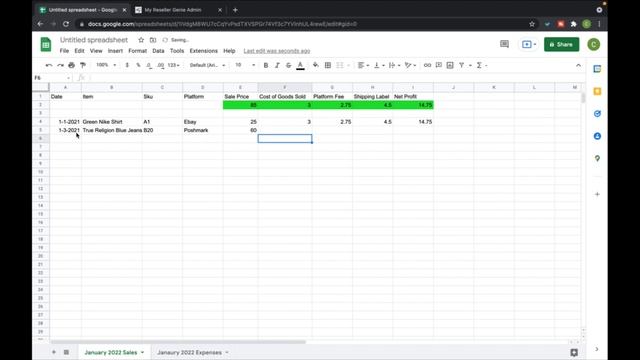This screenshot has width=640, height=360.
Task: Open the Functions sigma dropdown
Action: pos(482,65)
